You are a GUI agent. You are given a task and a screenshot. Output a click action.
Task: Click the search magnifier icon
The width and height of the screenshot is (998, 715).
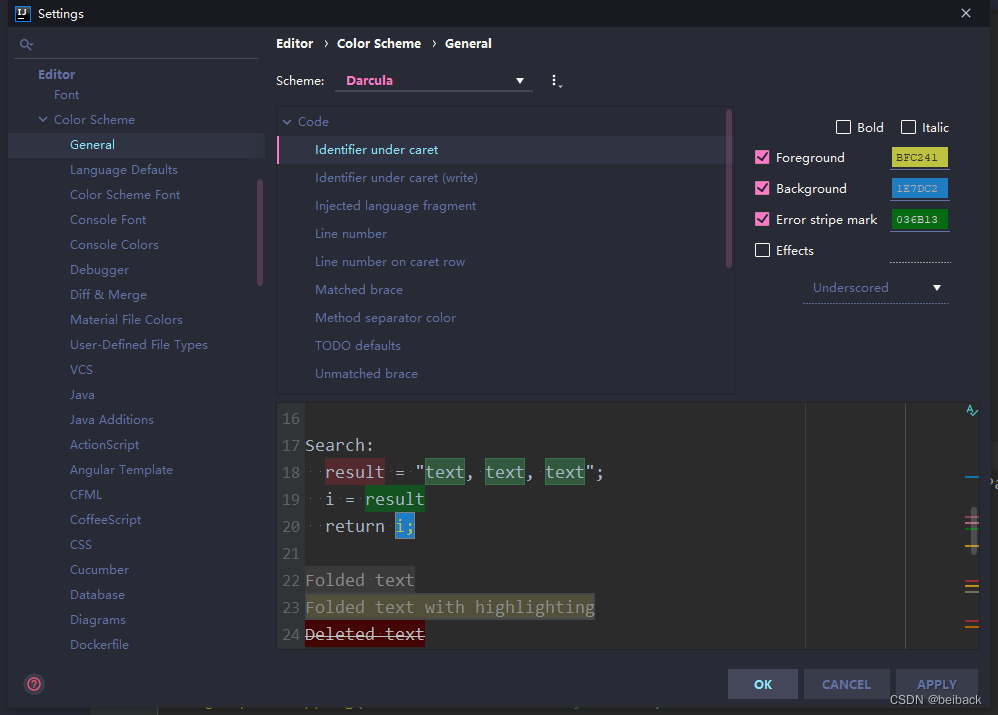[x=26, y=45]
